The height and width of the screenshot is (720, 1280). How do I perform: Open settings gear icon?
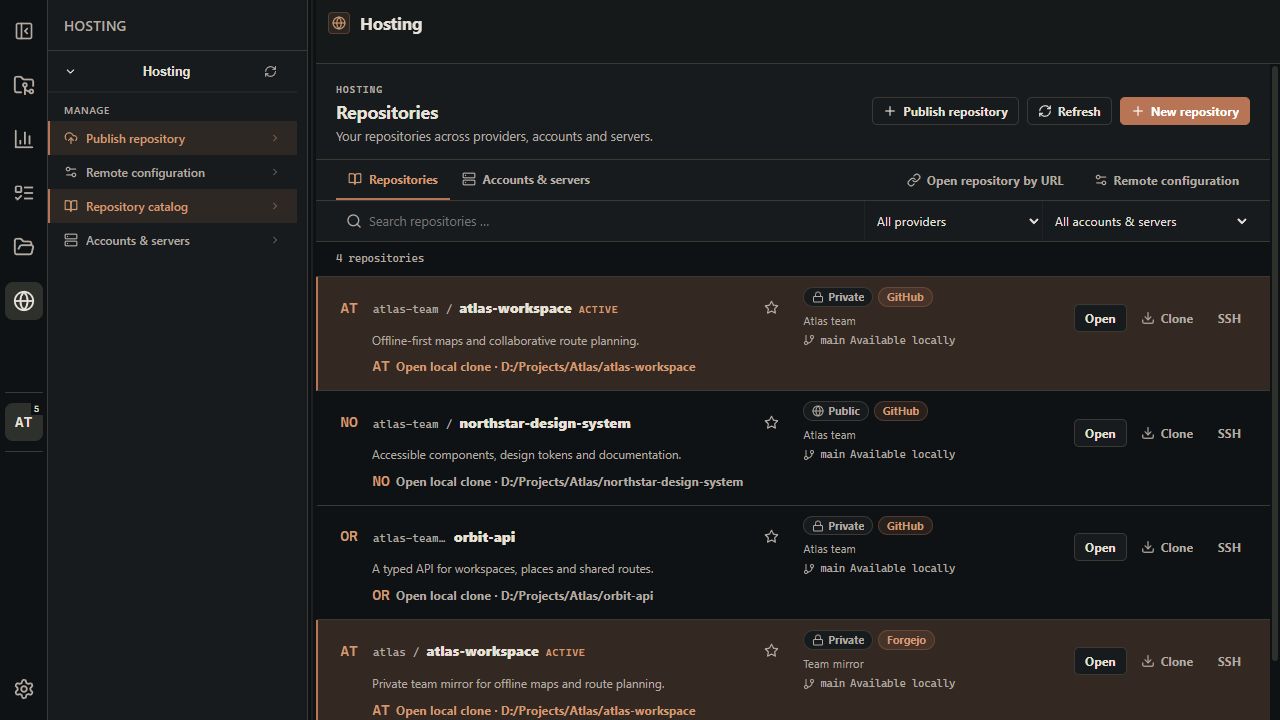coord(24,689)
